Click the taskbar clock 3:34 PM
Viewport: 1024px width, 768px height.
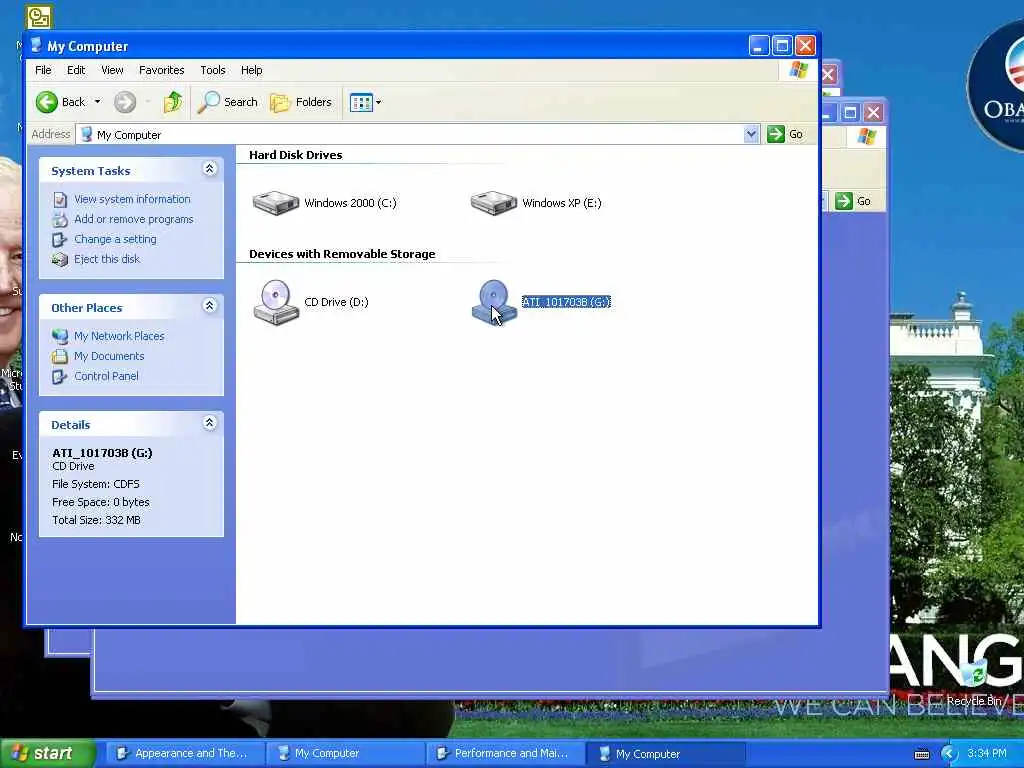coord(987,754)
